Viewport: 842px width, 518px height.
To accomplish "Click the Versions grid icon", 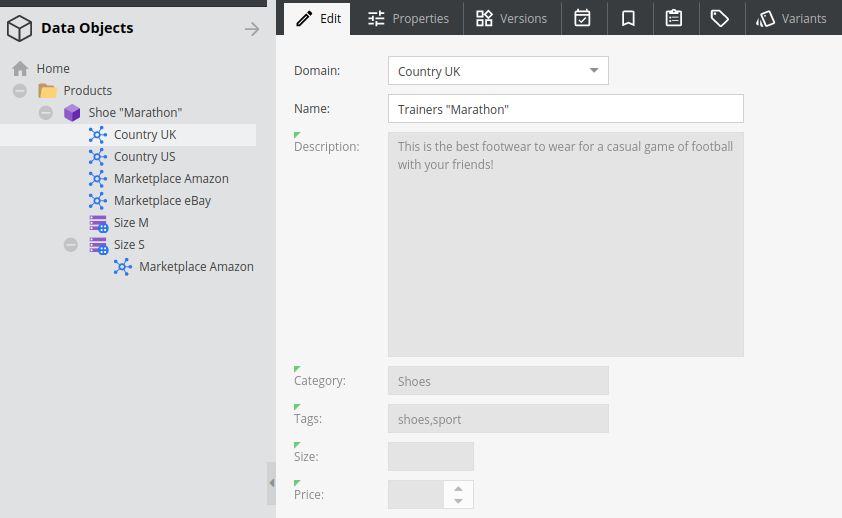I will pos(484,19).
